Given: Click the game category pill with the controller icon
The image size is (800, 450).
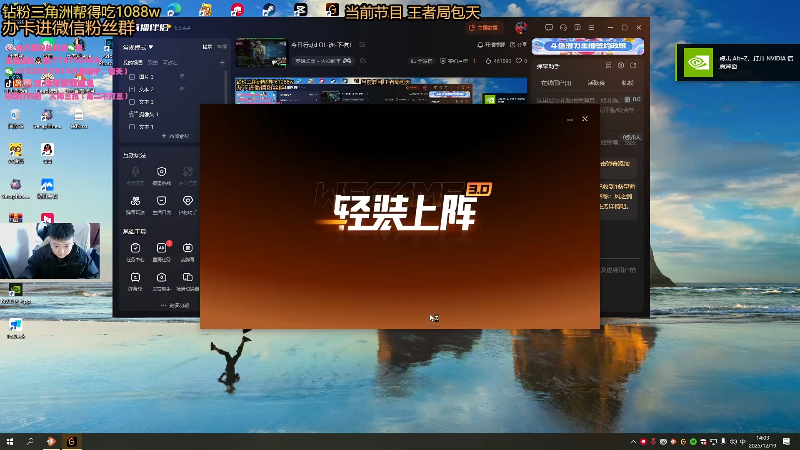Looking at the screenshot, I should pos(323,61).
